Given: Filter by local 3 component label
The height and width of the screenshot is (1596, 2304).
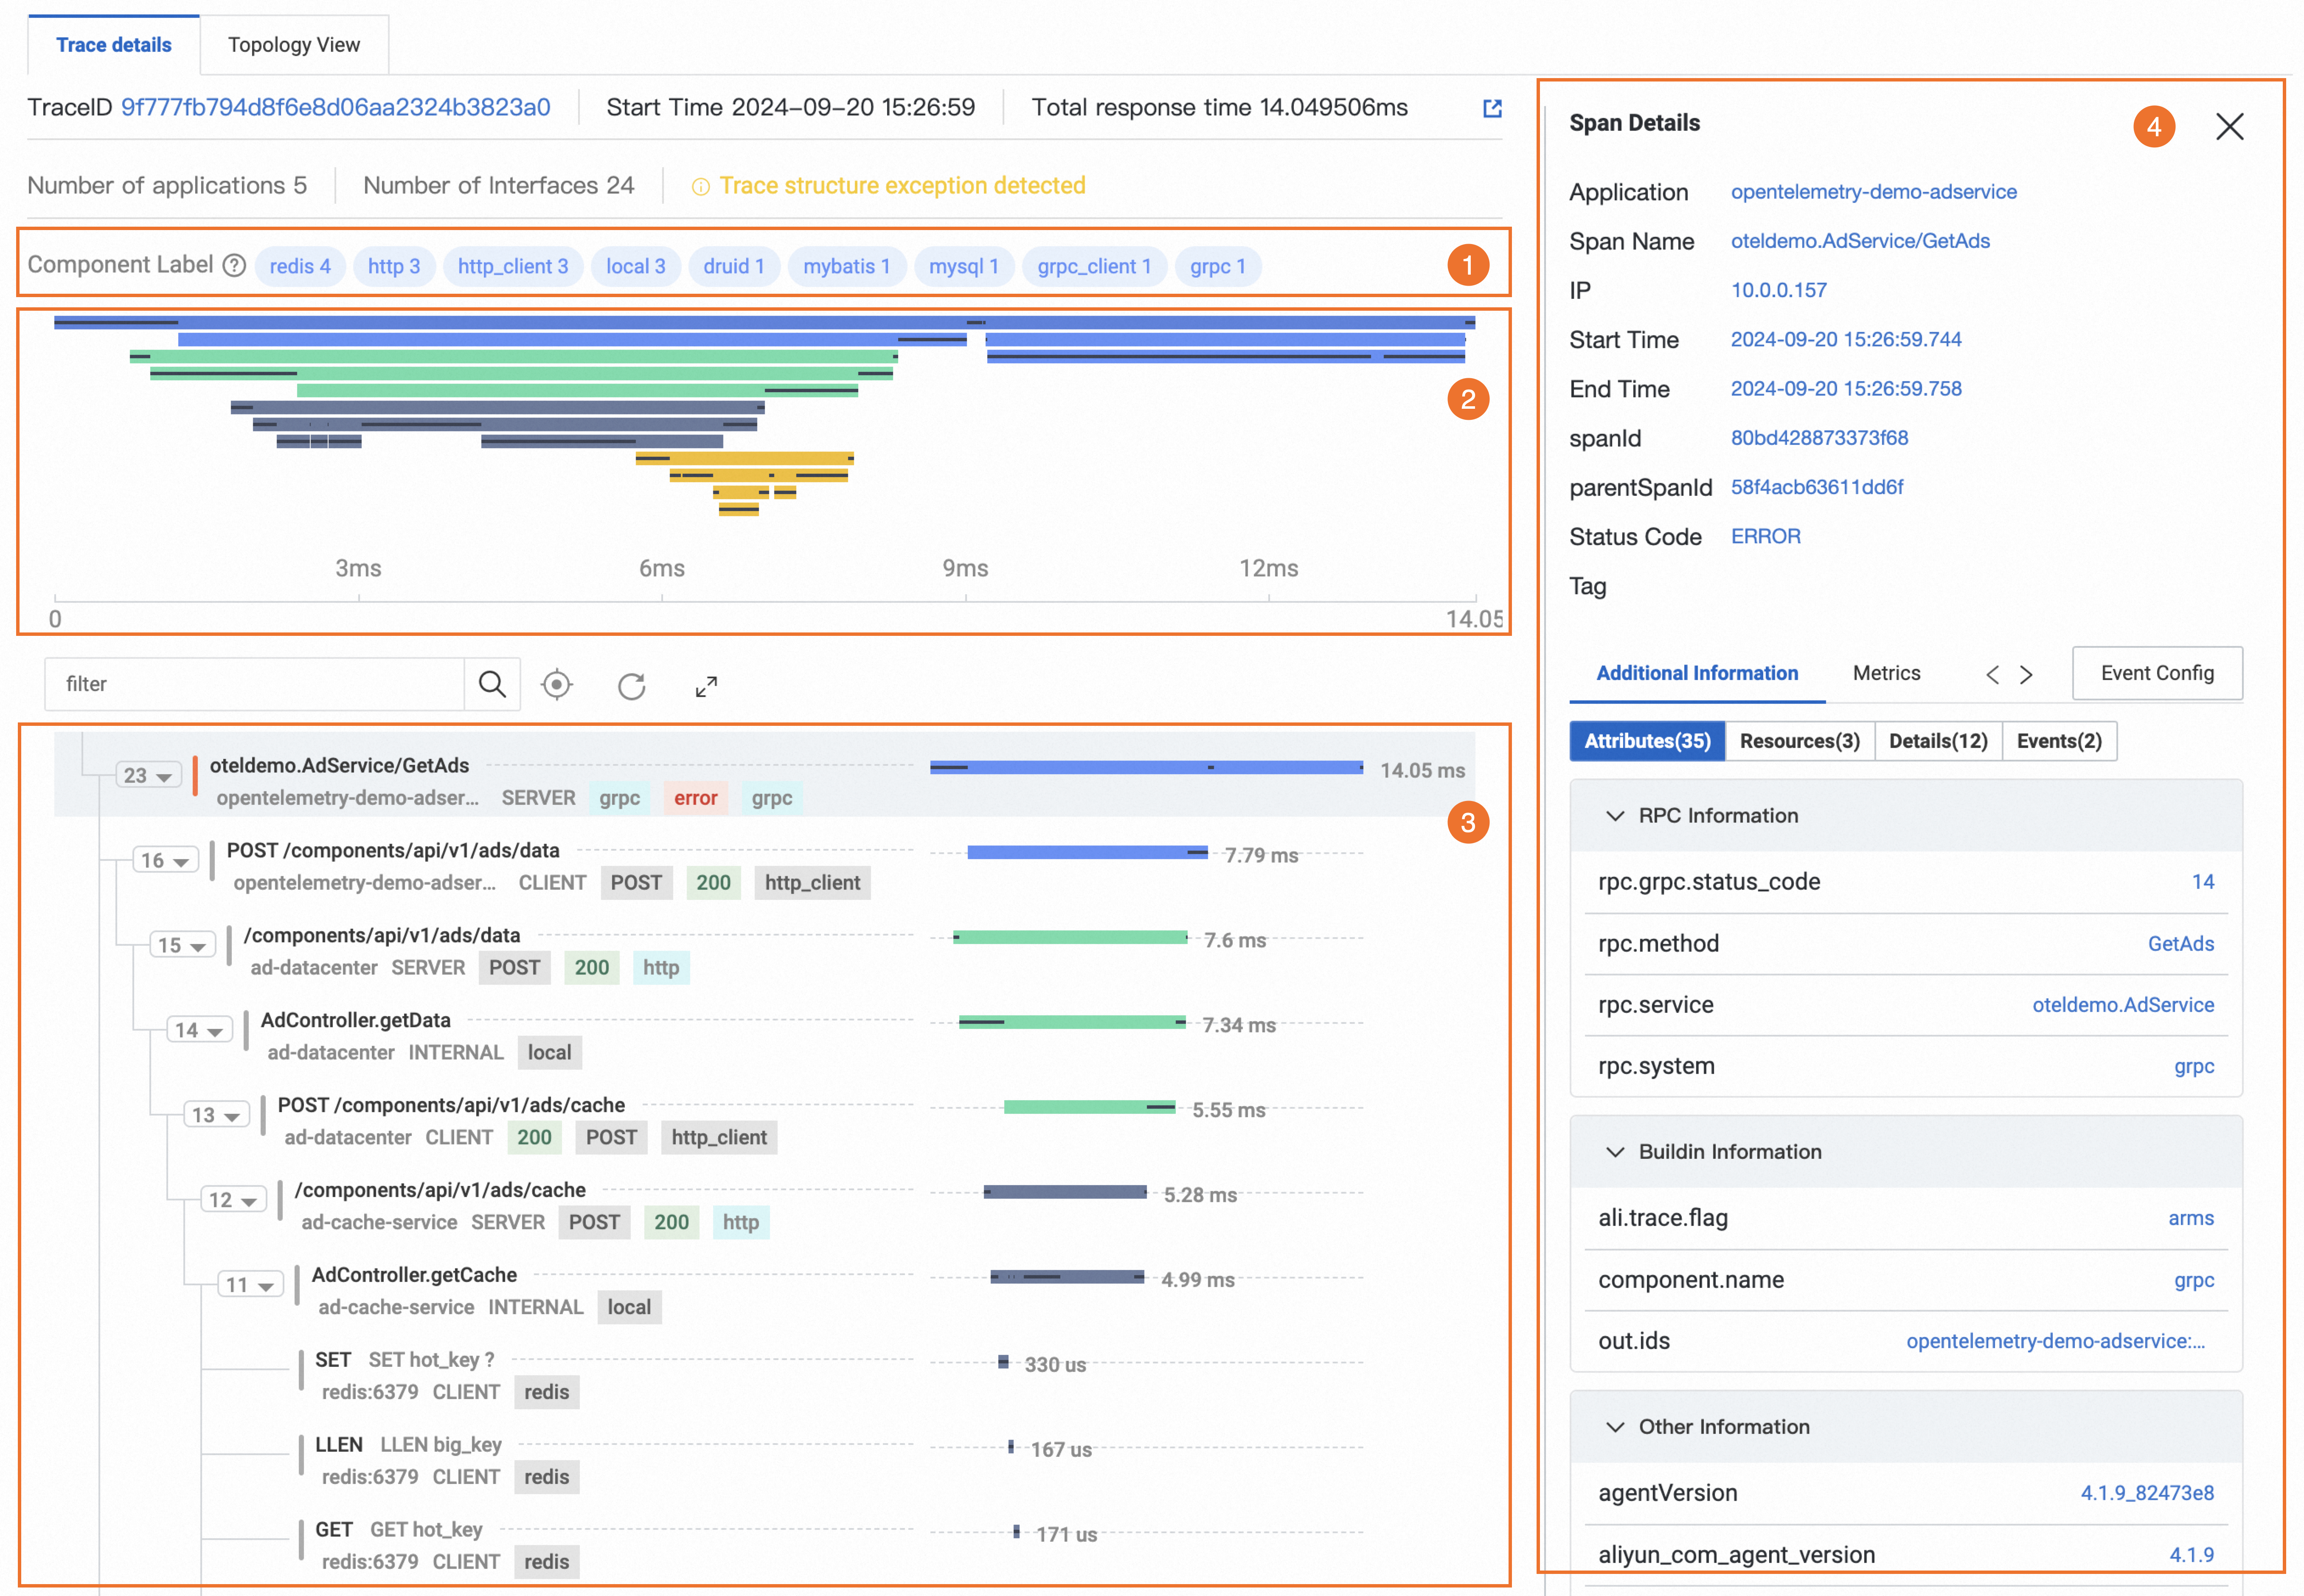Looking at the screenshot, I should coord(636,267).
